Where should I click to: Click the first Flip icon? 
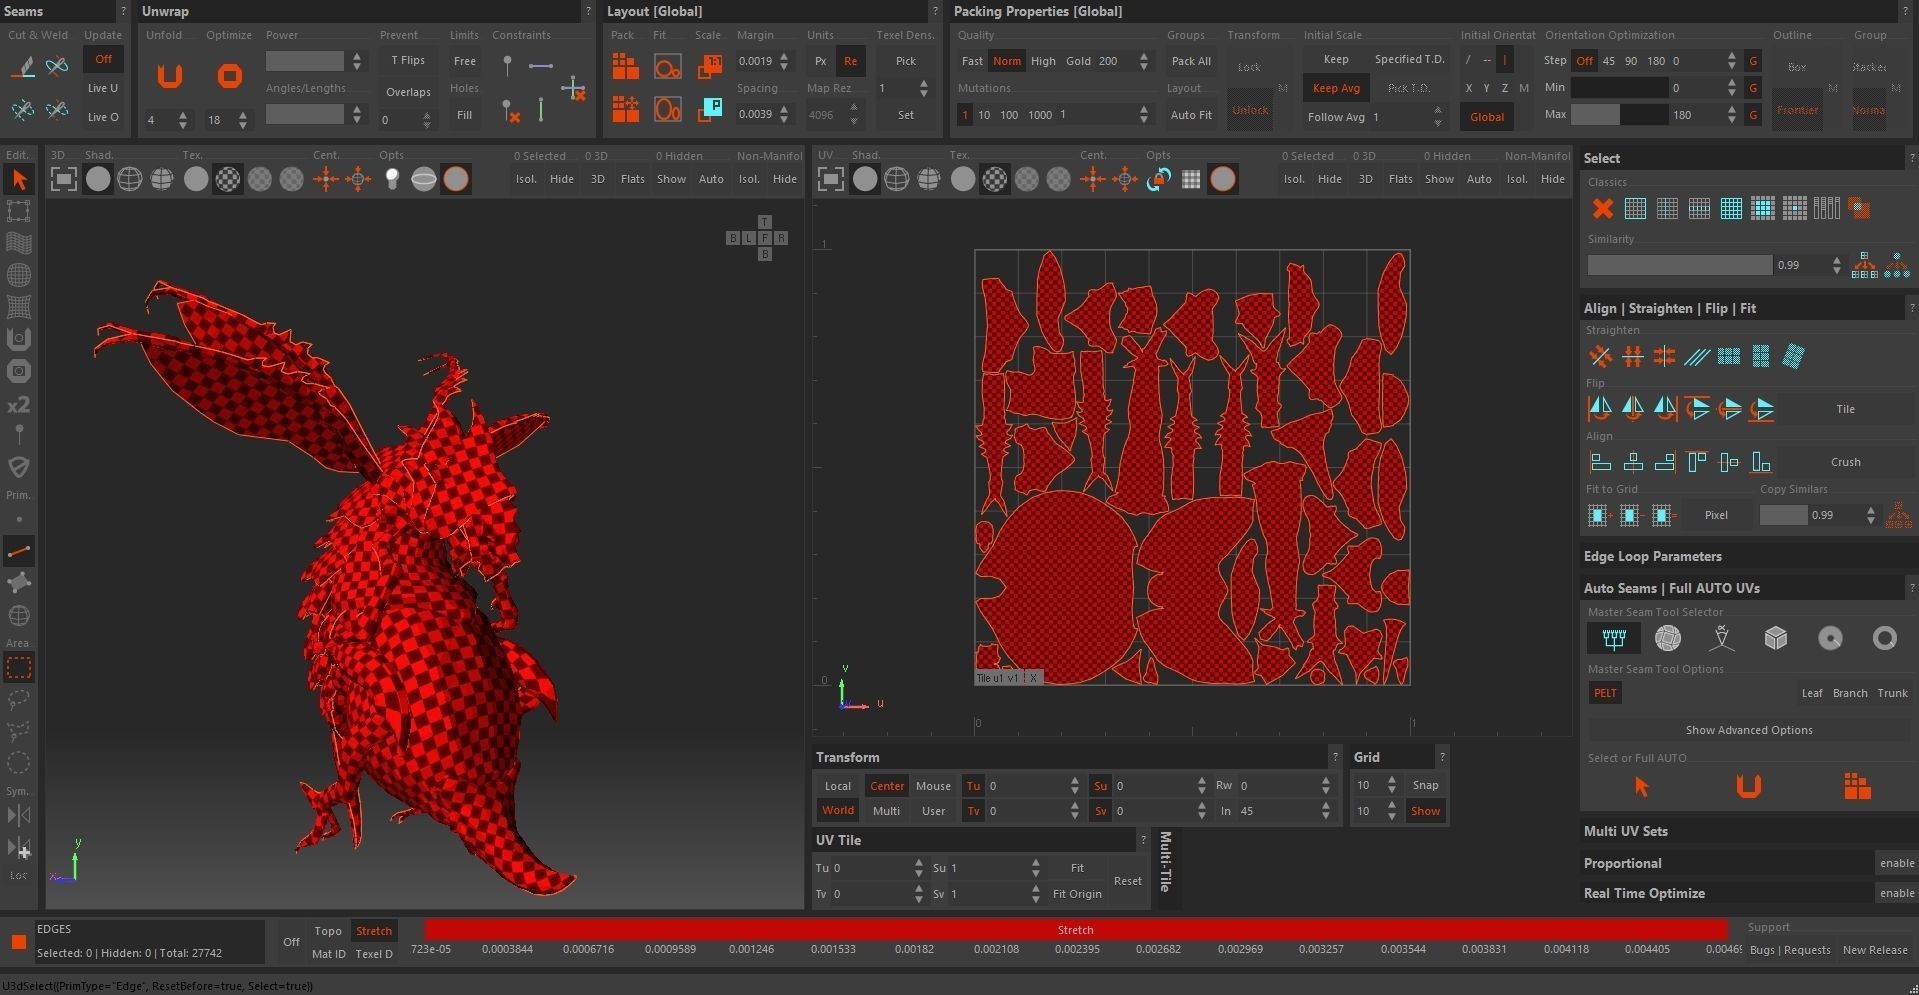pos(1600,408)
